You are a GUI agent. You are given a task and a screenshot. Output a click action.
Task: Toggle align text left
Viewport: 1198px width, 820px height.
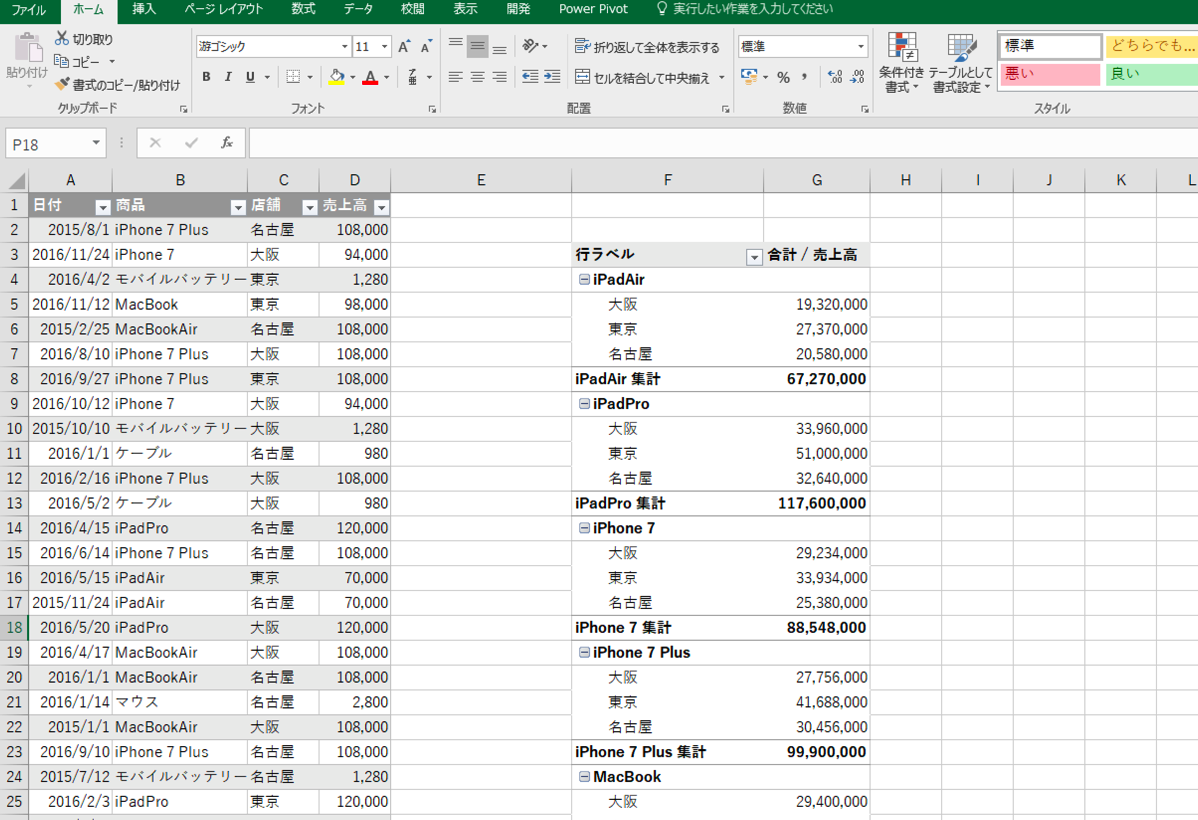tap(455, 77)
